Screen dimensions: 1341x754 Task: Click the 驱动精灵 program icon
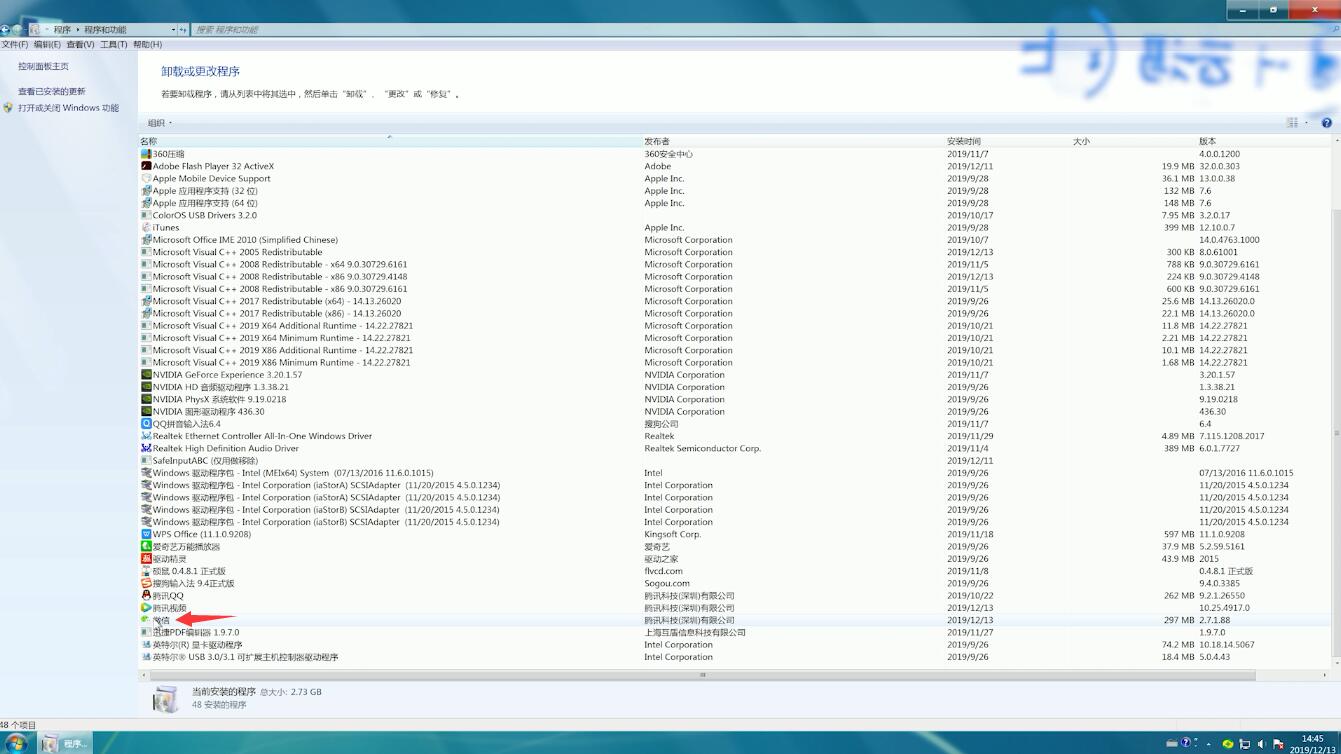point(146,559)
